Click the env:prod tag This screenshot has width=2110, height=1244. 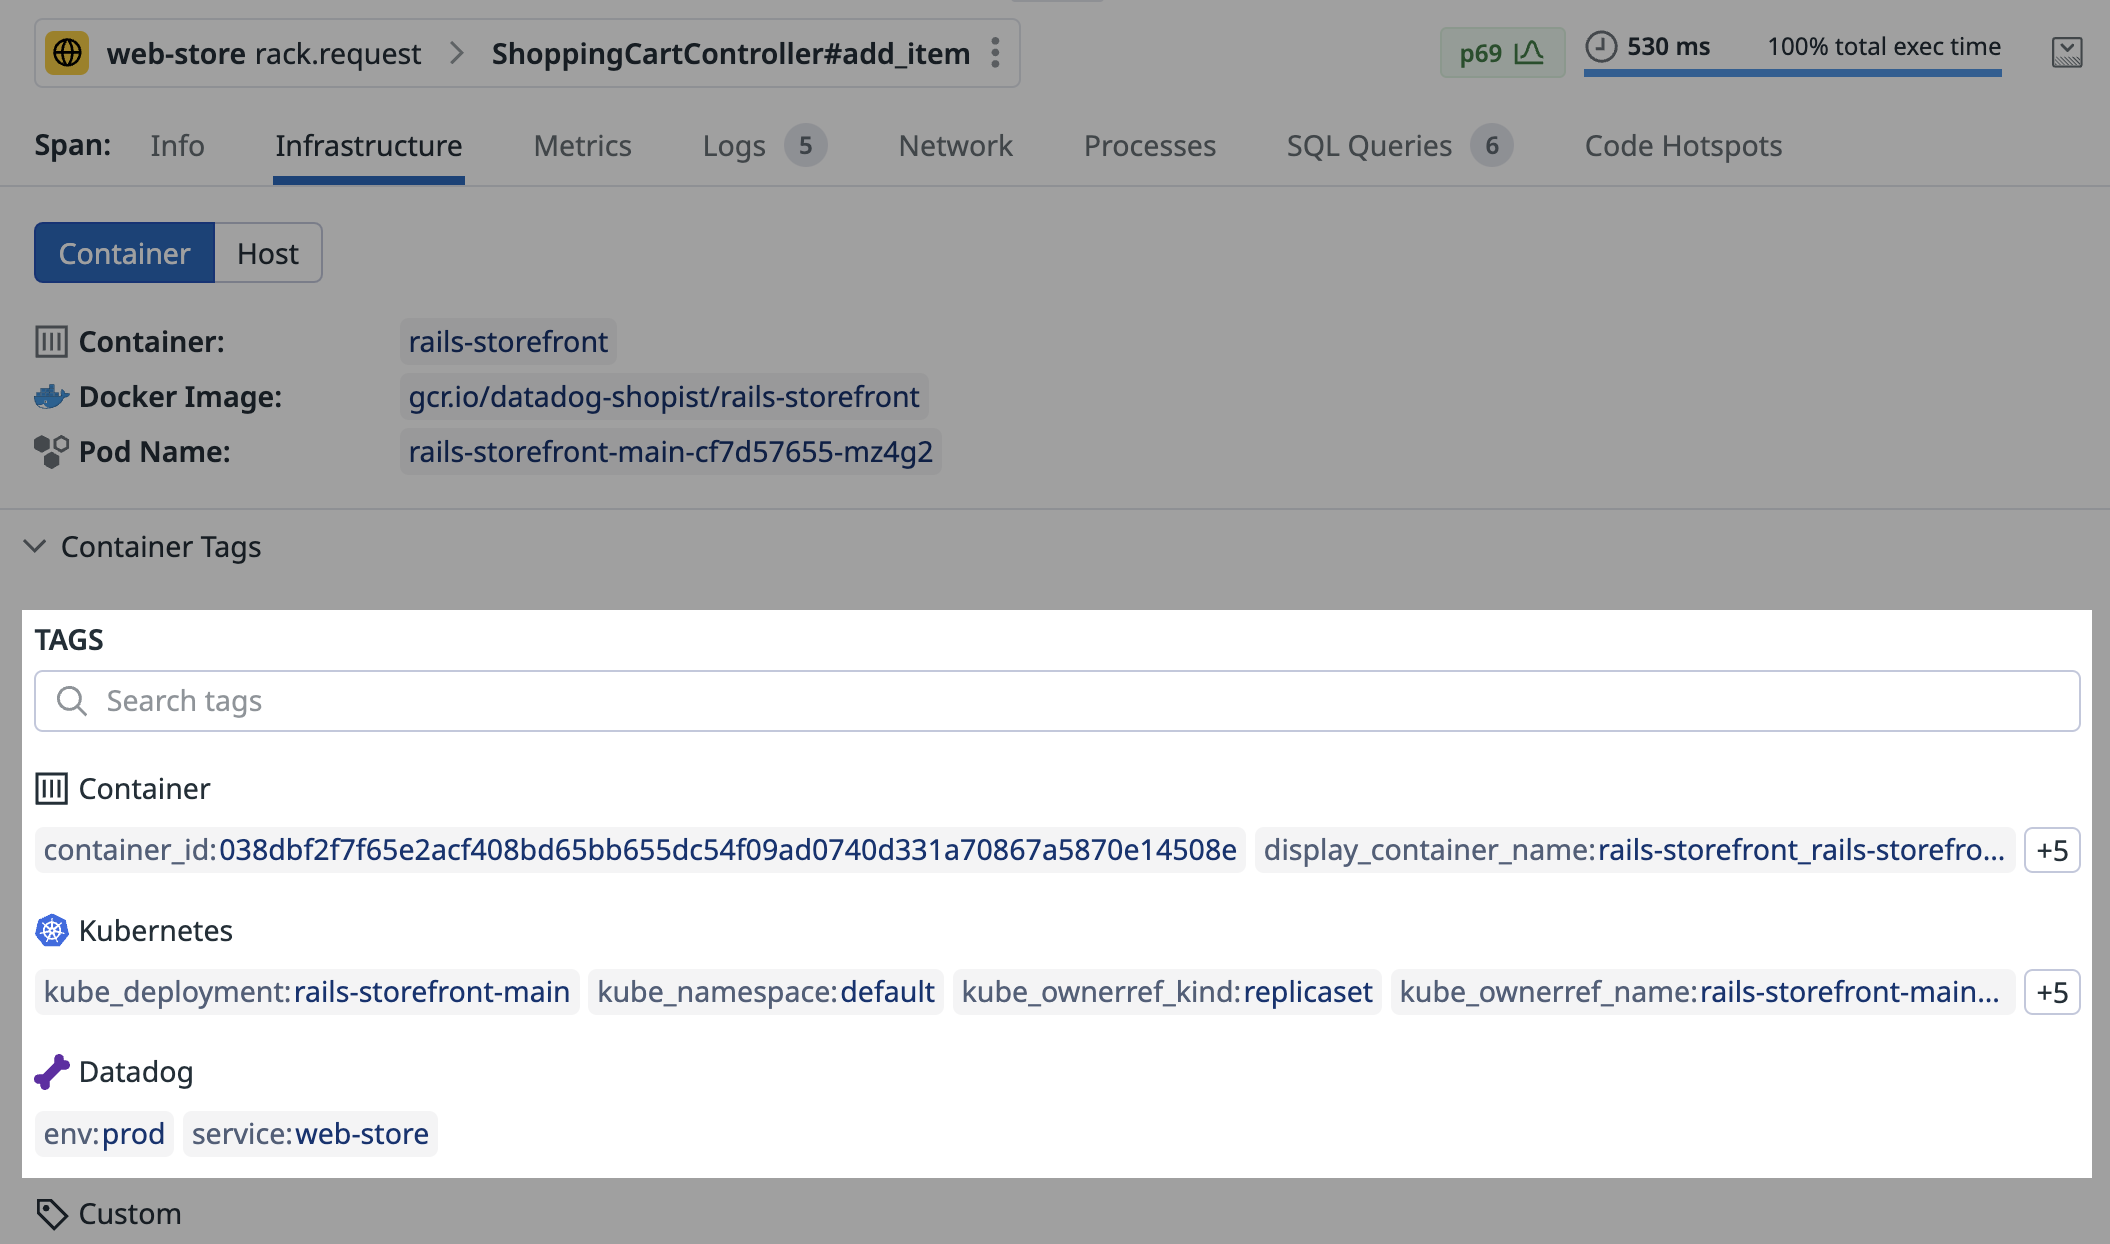(x=104, y=1134)
